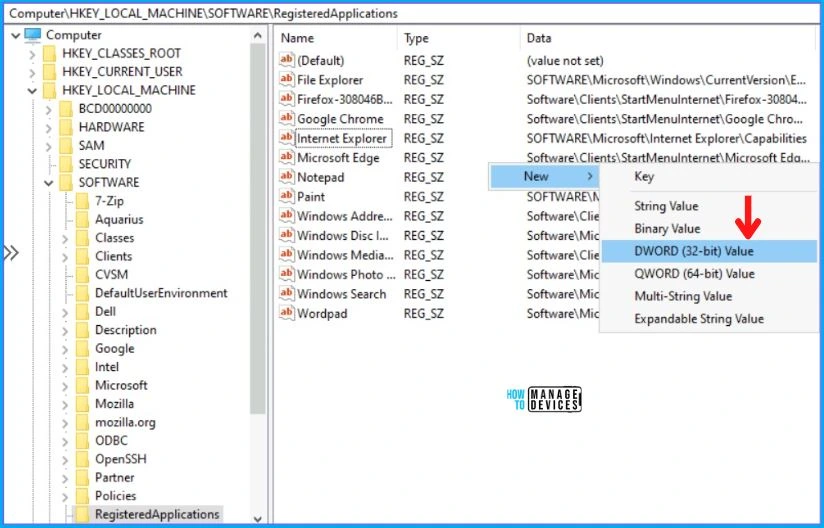
Task: Collapse the Computer root node
Action: tap(15, 36)
